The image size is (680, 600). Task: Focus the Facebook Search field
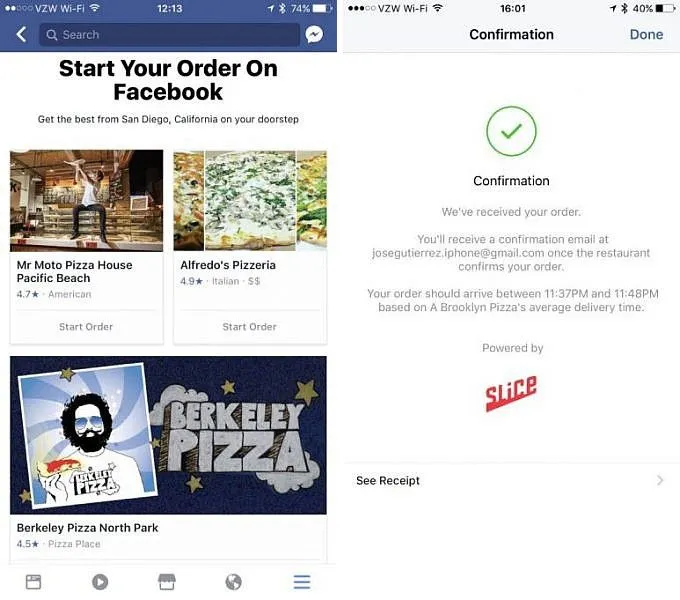click(170, 35)
